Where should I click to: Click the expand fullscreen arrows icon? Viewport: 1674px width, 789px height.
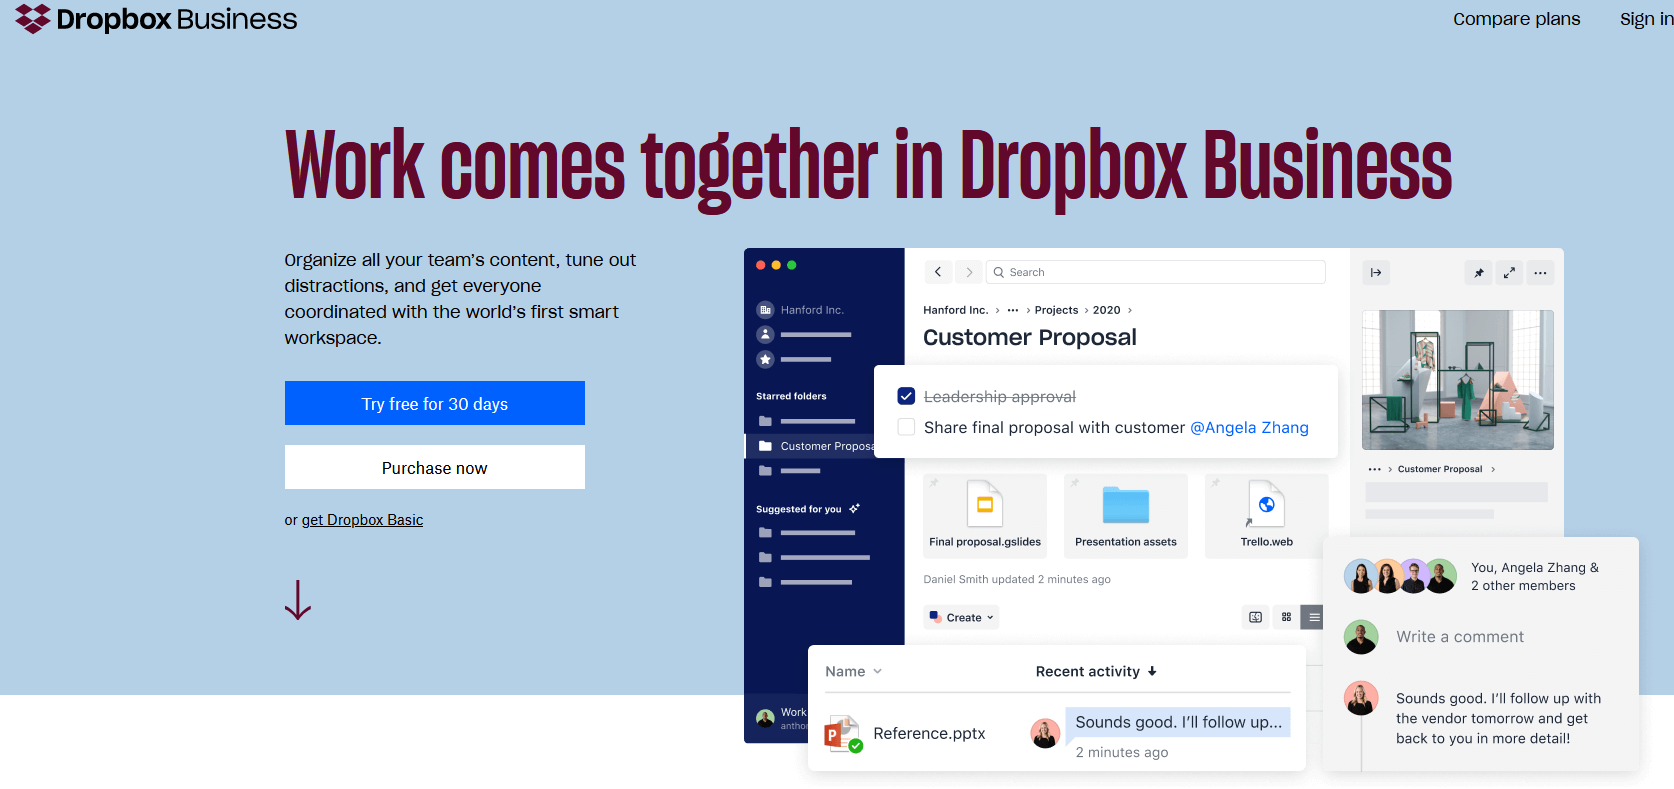[1509, 273]
